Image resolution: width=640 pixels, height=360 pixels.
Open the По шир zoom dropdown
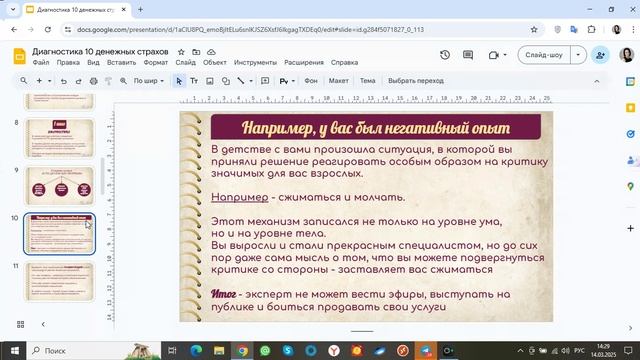coord(149,81)
